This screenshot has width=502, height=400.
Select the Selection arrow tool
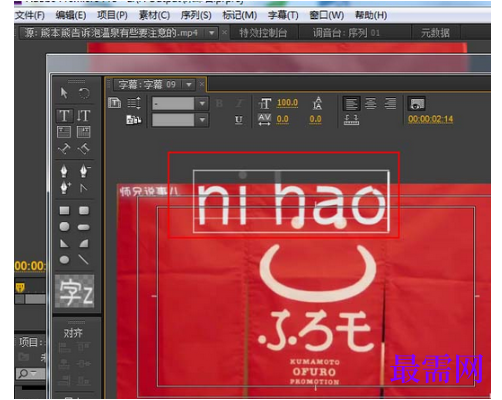coord(64,93)
